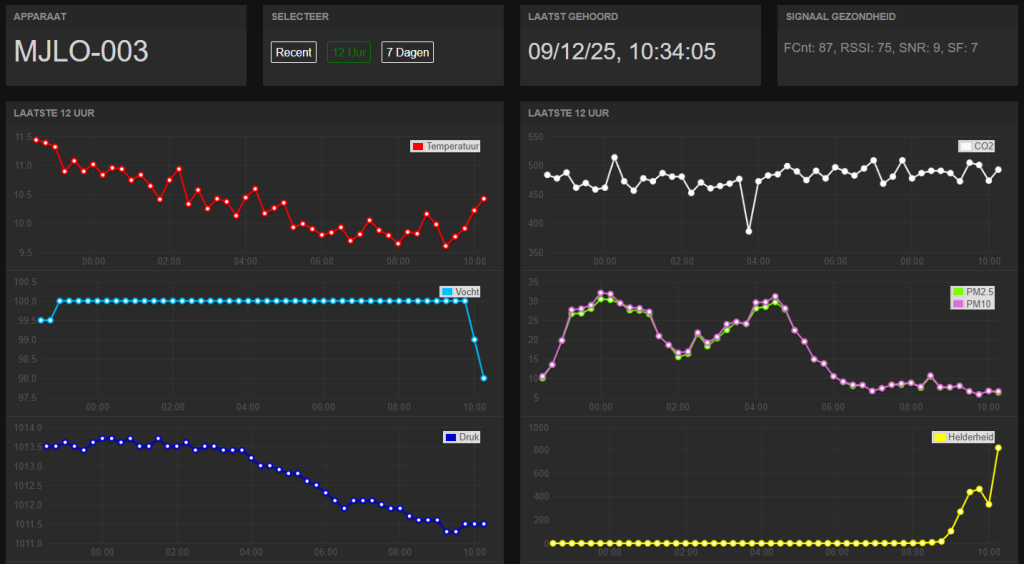Switch to the 12 Uur view

tap(349, 52)
